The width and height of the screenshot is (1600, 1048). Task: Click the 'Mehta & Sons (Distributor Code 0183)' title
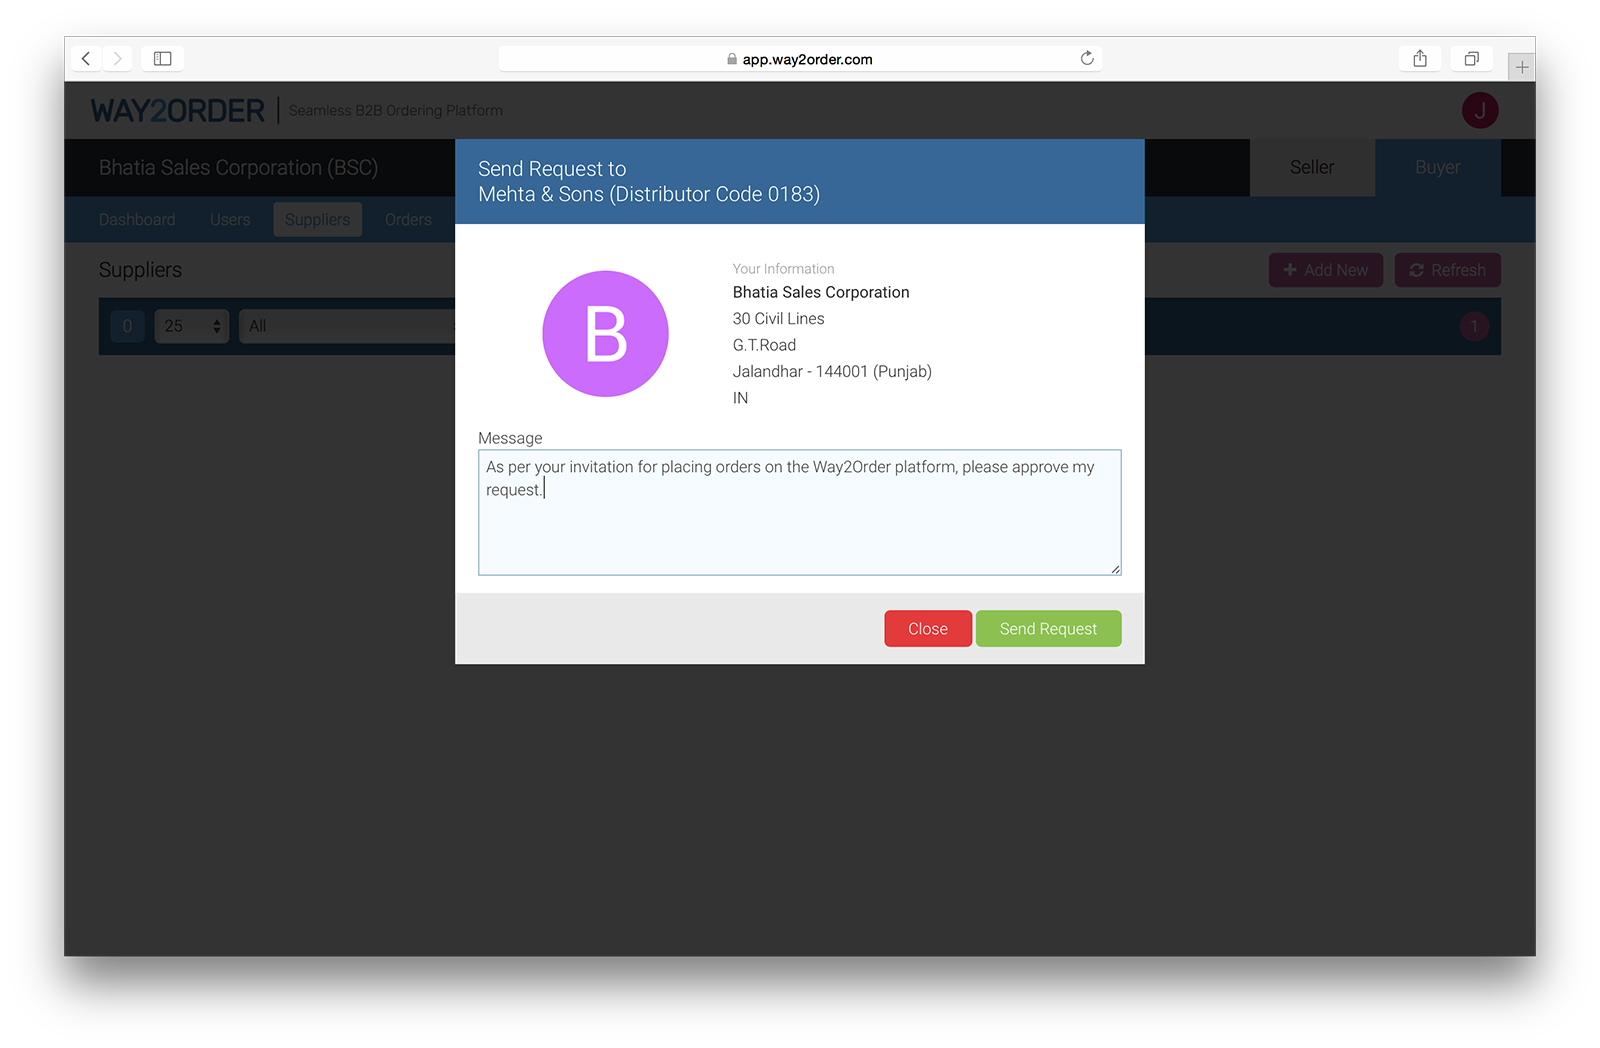pyautogui.click(x=649, y=194)
